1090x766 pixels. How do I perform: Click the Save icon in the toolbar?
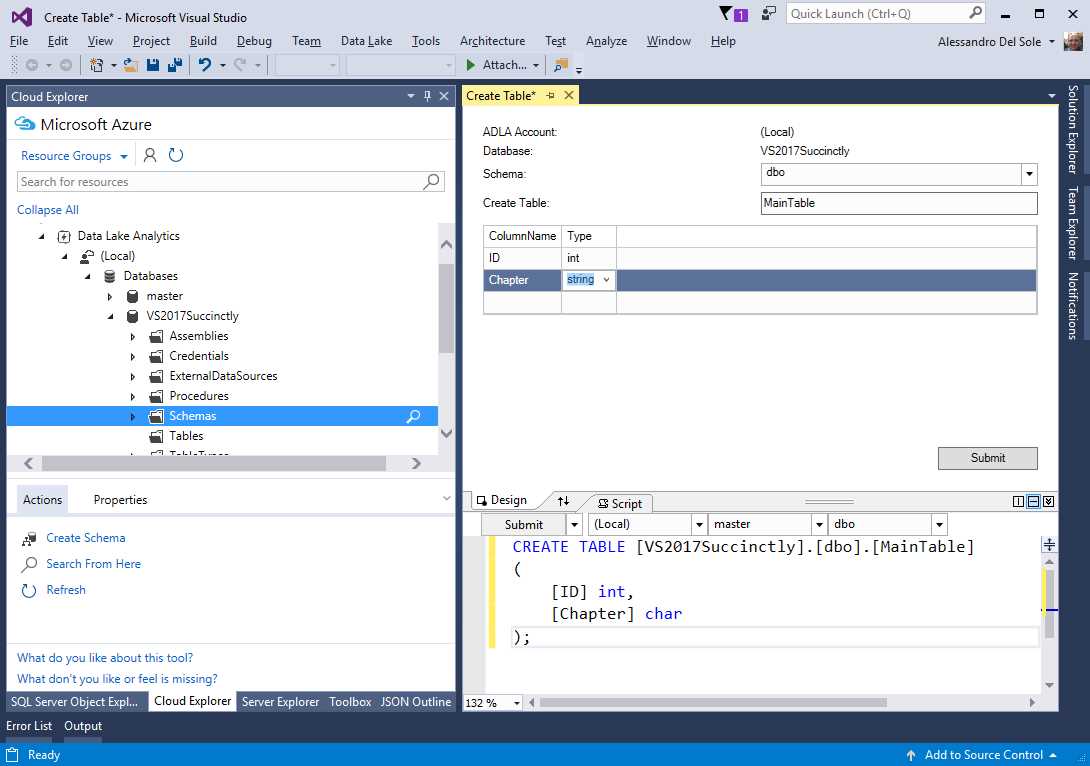pos(153,64)
